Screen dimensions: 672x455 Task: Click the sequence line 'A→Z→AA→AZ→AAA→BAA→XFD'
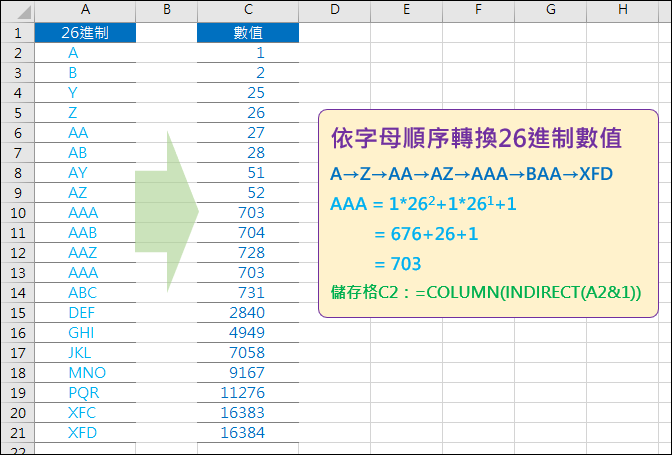[x=471, y=174]
